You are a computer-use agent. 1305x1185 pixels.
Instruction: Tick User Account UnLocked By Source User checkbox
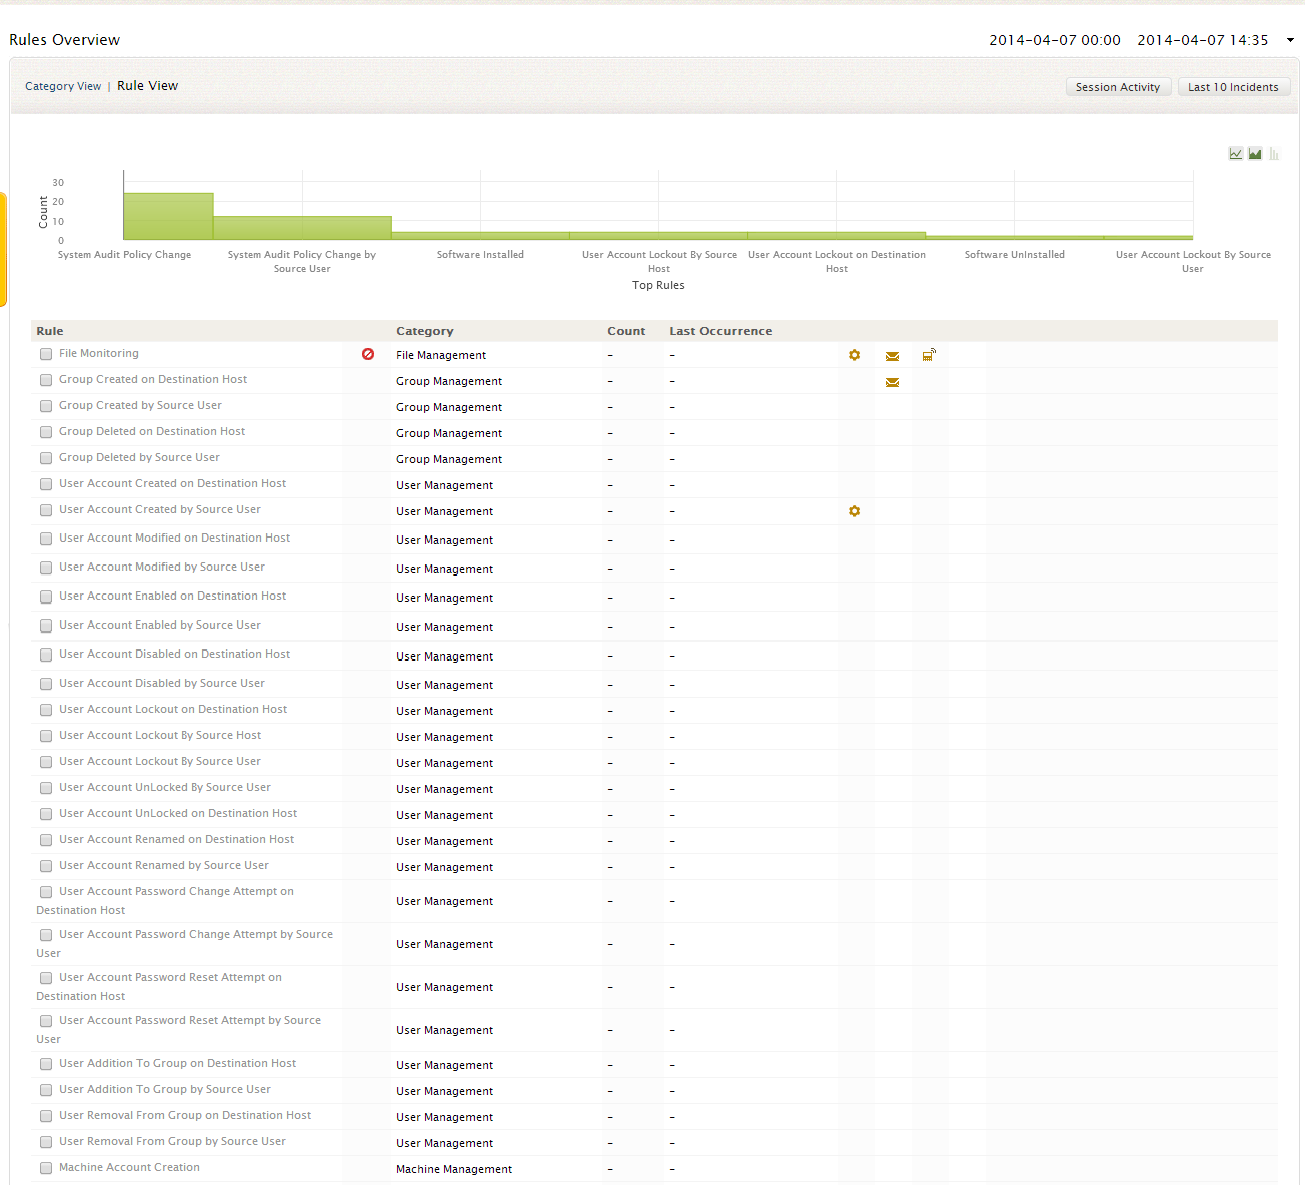coord(46,788)
